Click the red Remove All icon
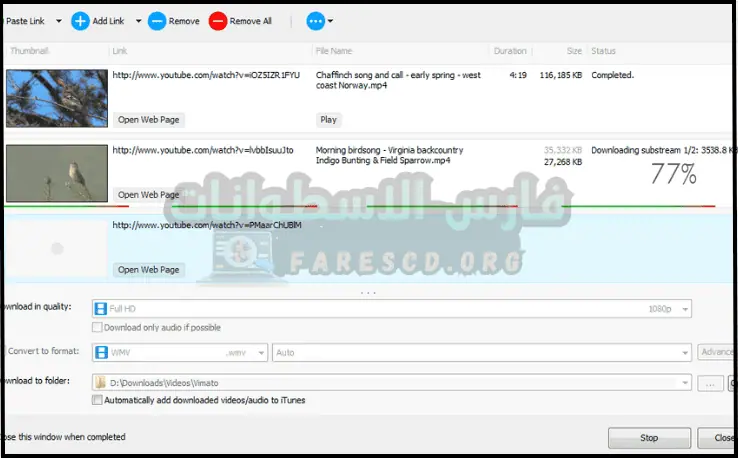 click(218, 21)
